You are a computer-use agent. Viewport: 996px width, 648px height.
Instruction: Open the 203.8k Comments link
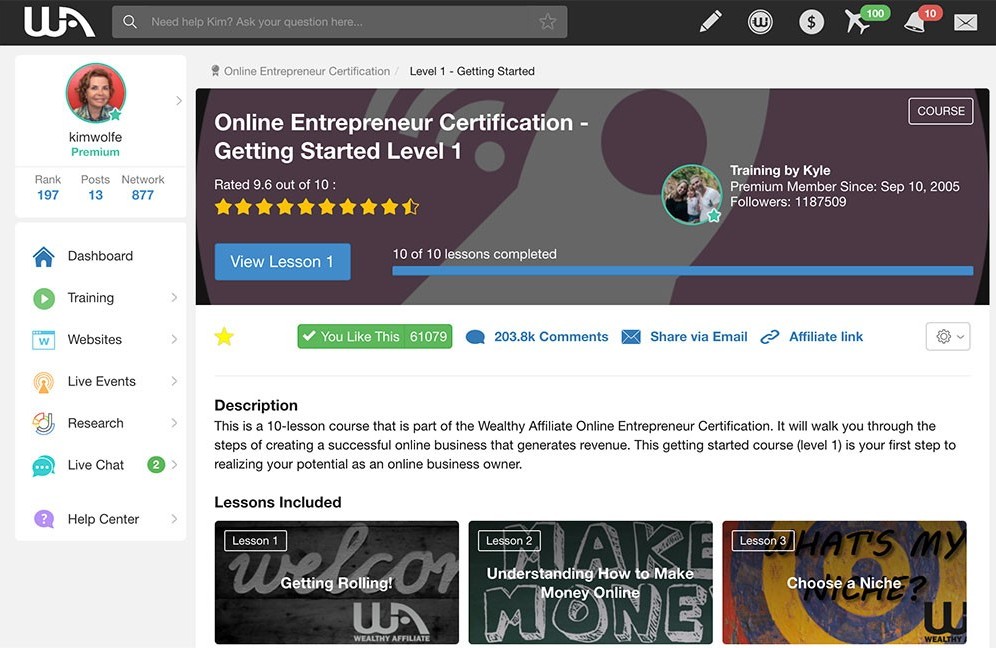551,337
